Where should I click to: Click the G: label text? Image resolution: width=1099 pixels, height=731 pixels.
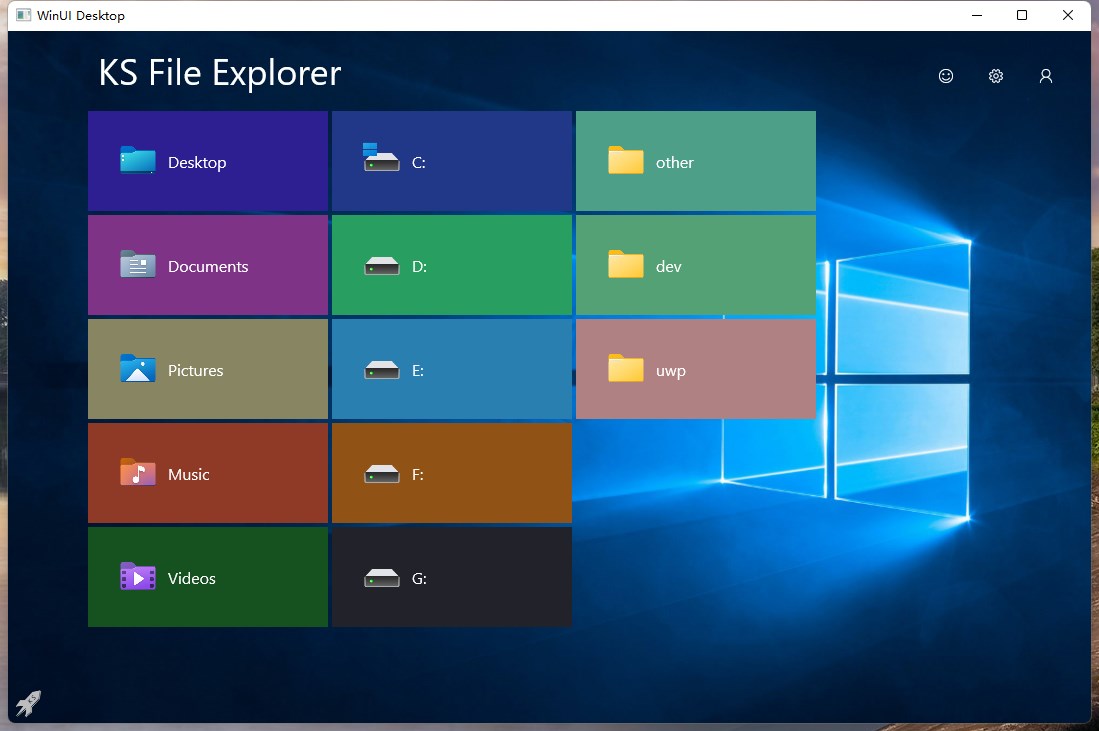tap(419, 578)
